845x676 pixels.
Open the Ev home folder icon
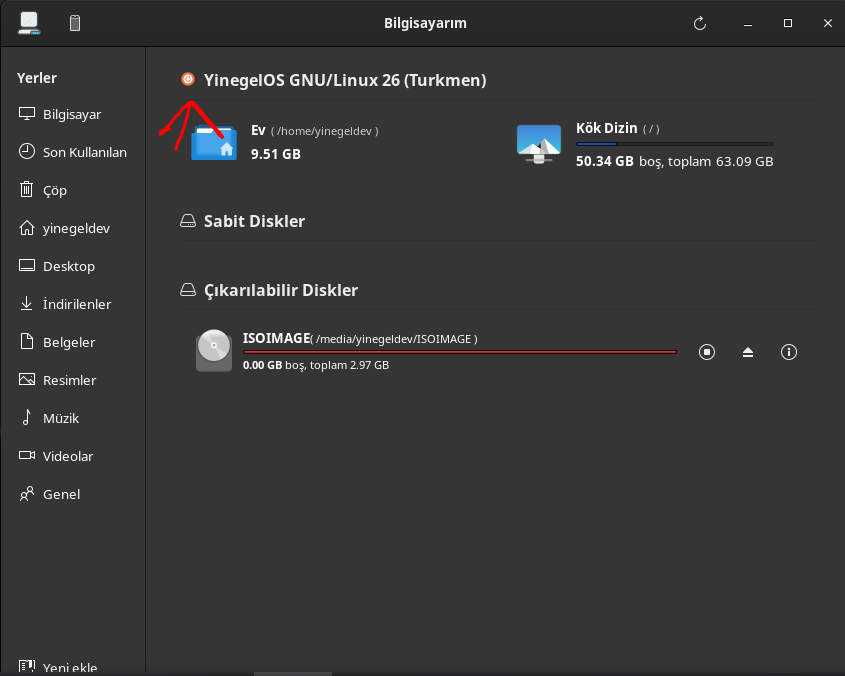pos(214,142)
